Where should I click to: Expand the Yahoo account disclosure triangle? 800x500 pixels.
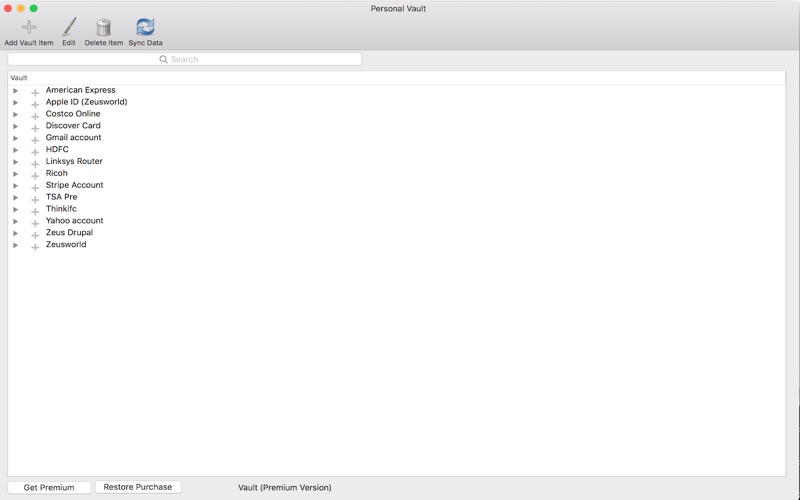(15, 221)
